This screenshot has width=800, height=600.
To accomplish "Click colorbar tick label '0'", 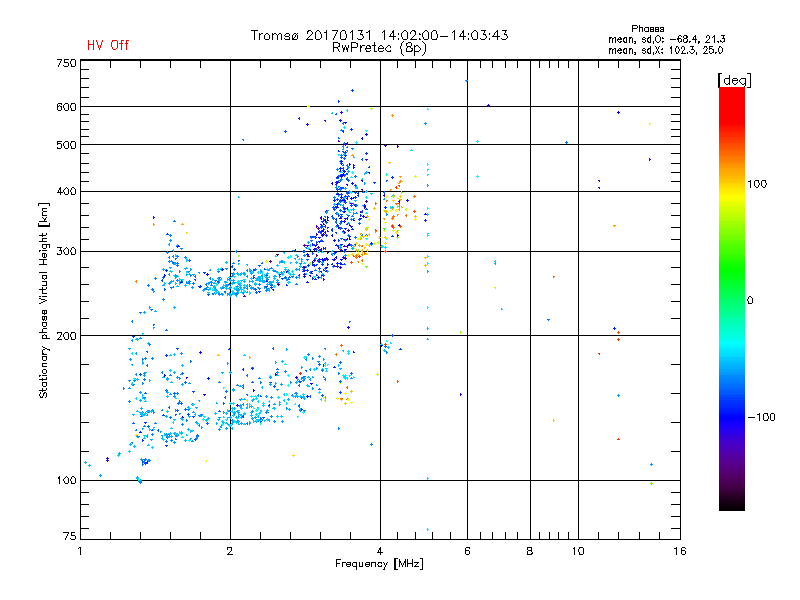I will point(750,301).
